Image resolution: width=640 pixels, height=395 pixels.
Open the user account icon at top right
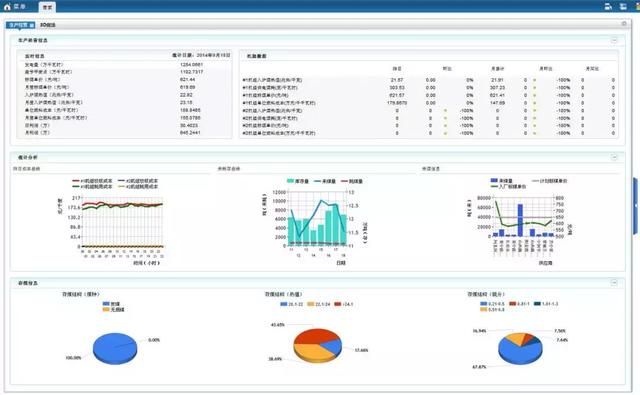(x=608, y=7)
